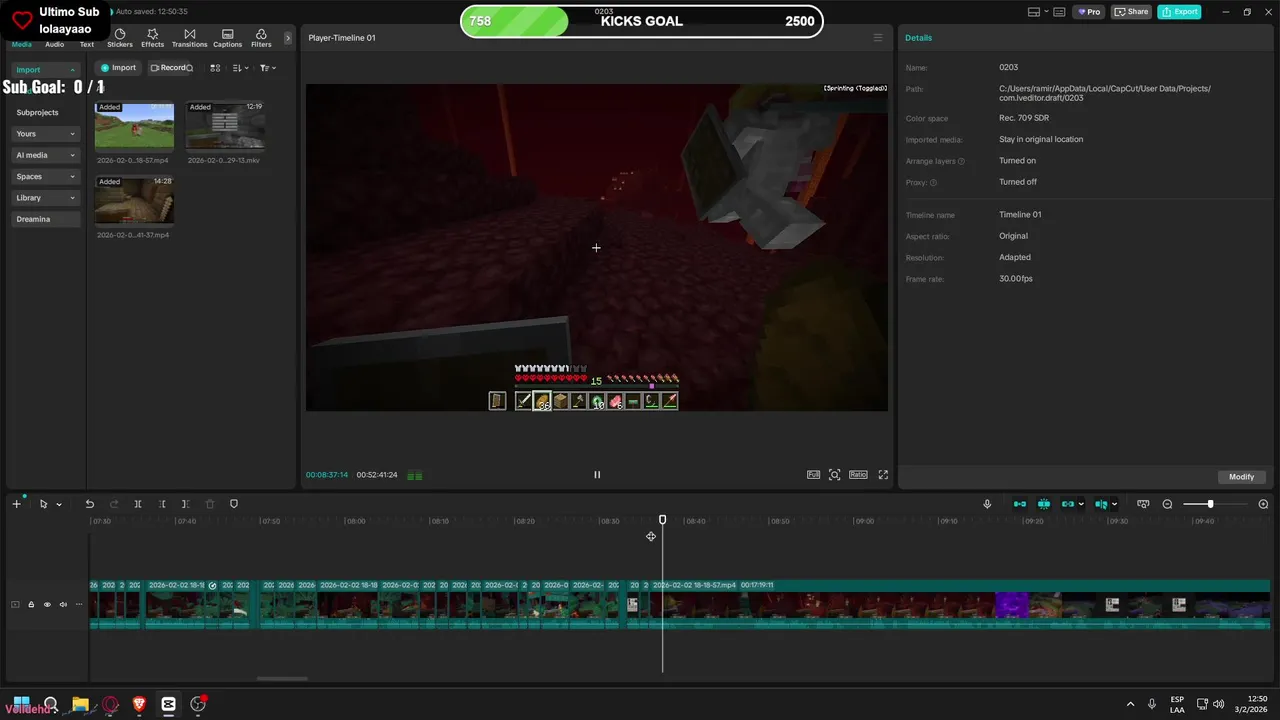Record voiceover with the microphone icon

[987, 504]
